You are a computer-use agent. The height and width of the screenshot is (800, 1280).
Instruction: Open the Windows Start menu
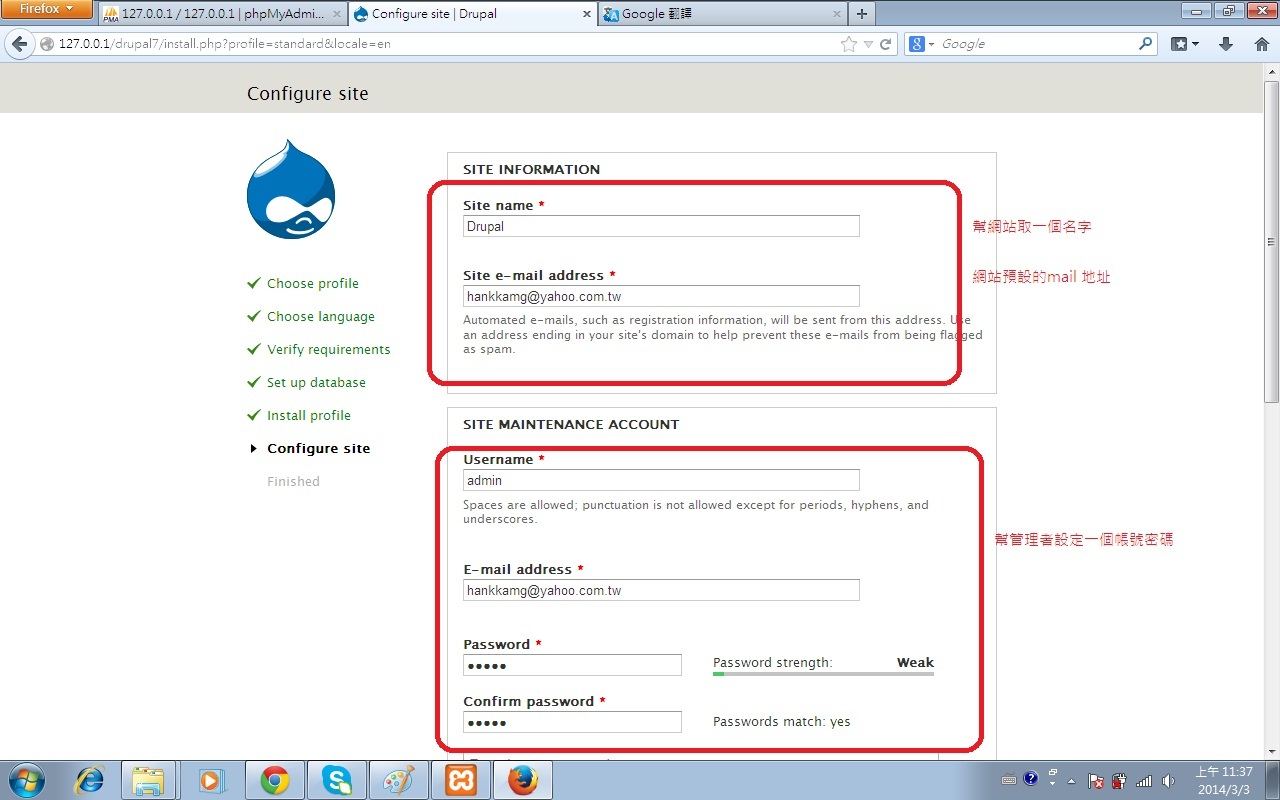click(x=27, y=780)
